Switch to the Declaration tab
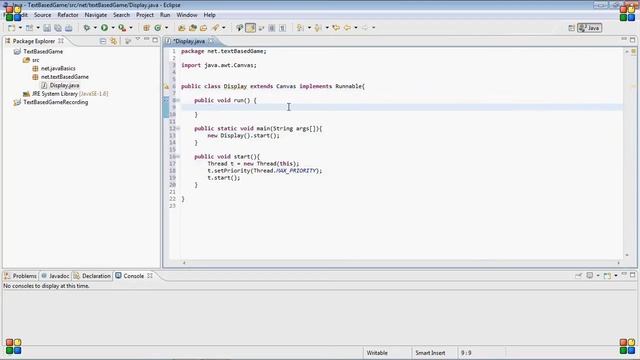The width and height of the screenshot is (640, 360). 92,276
